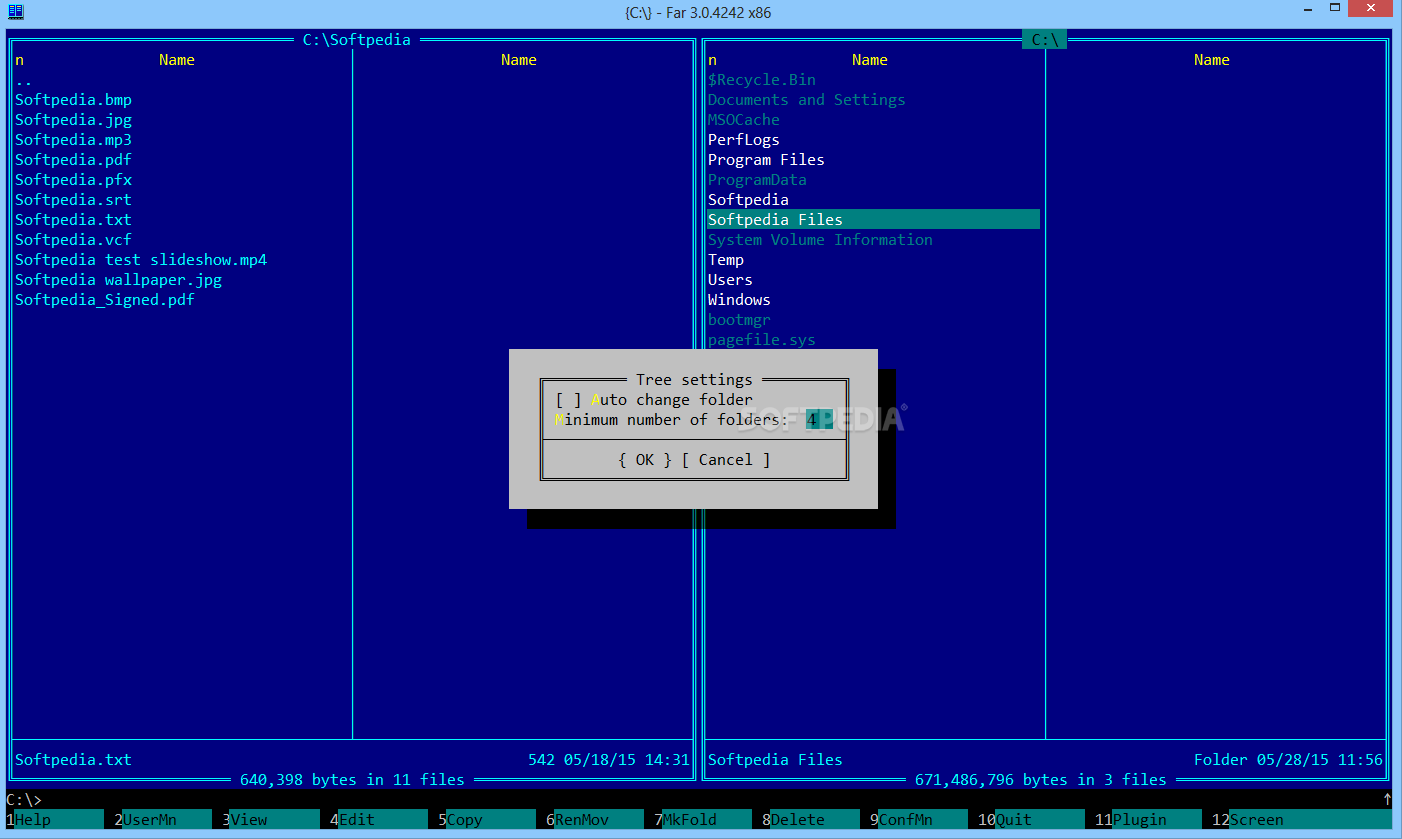Select ProgramData folder
1402x839 pixels.
[x=757, y=180]
